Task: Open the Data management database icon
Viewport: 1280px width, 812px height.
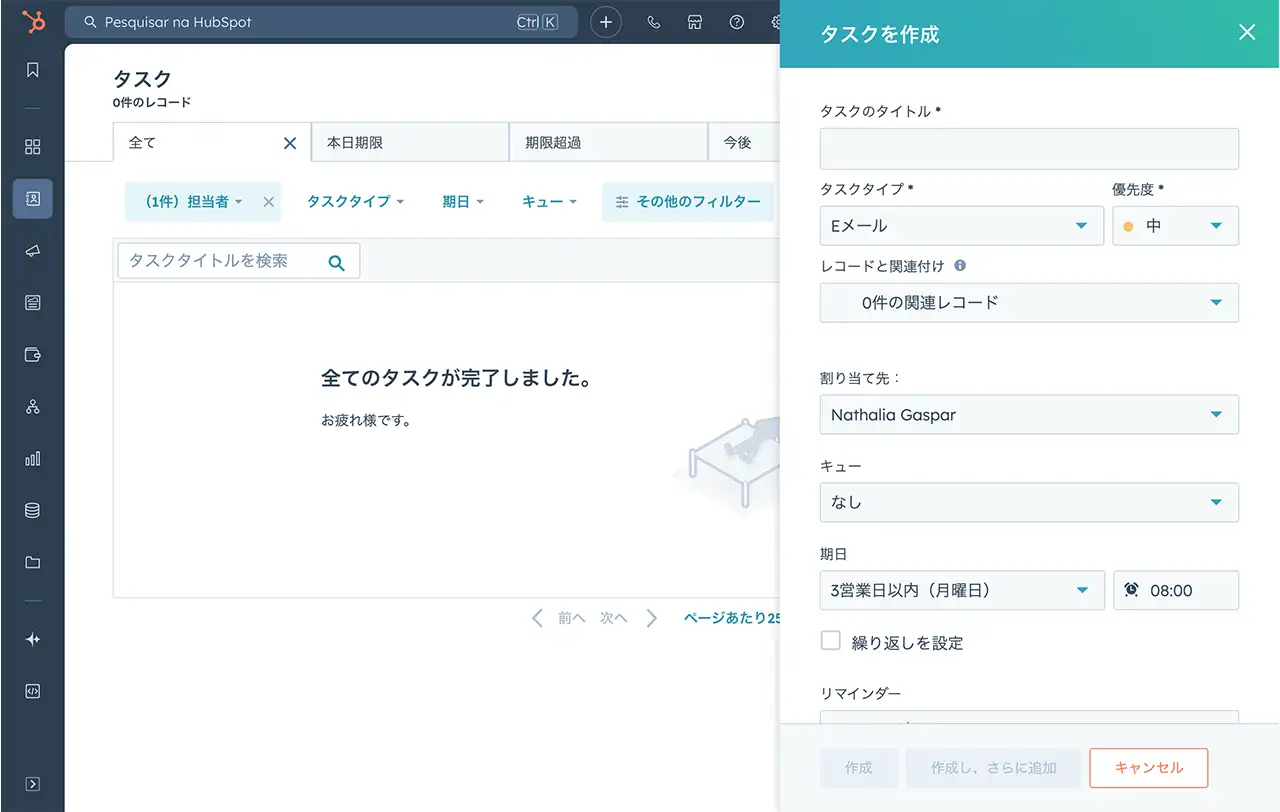Action: [33, 511]
